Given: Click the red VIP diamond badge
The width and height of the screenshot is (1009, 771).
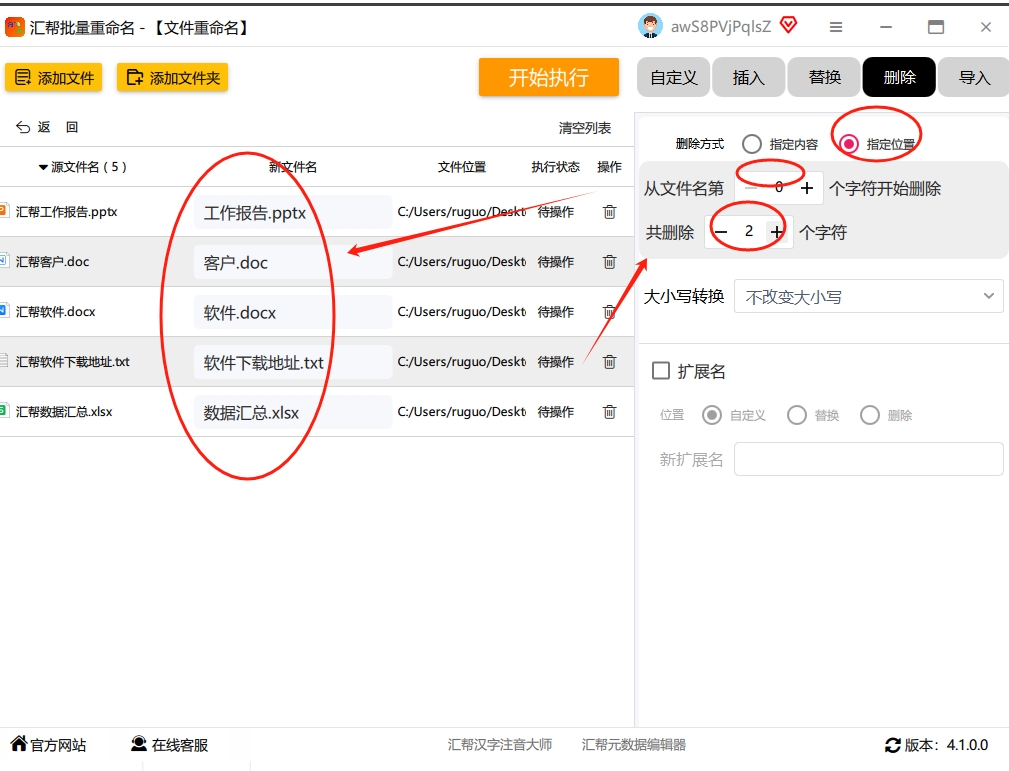Looking at the screenshot, I should pos(788,26).
